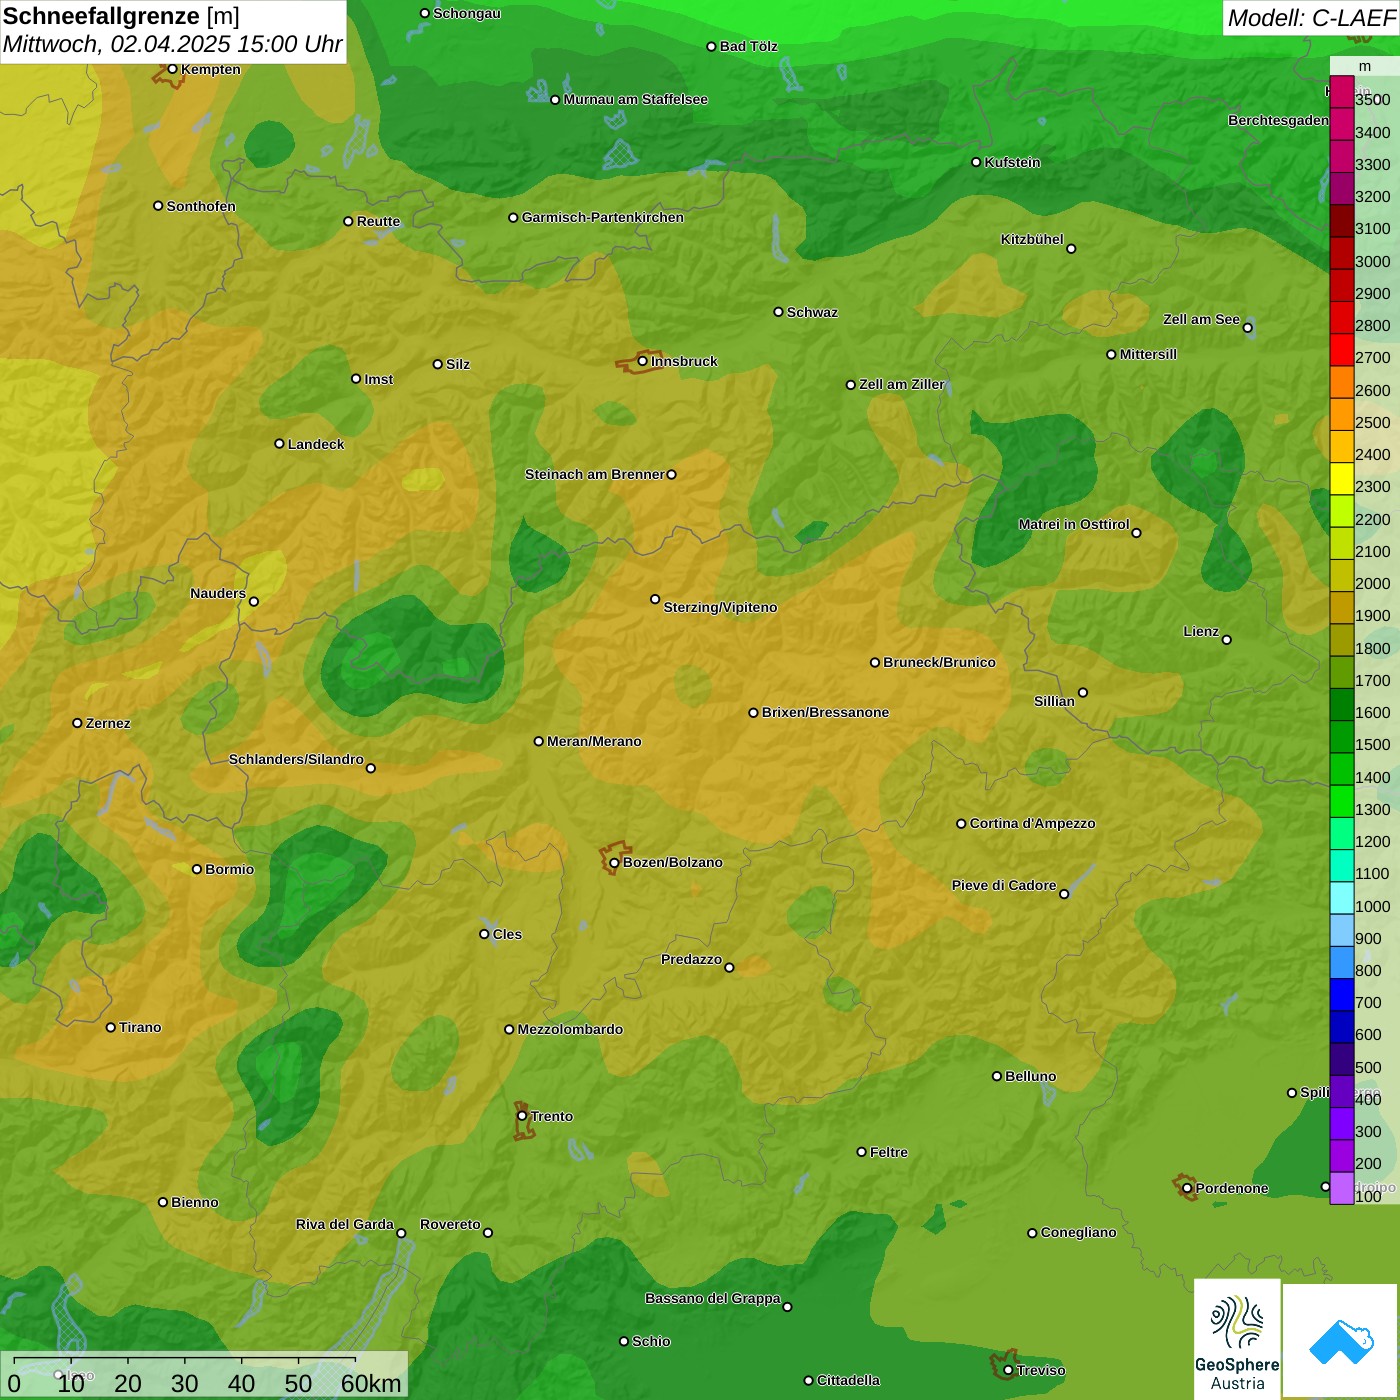
Task: Click the 60km scale bar label
Action: tap(371, 1383)
